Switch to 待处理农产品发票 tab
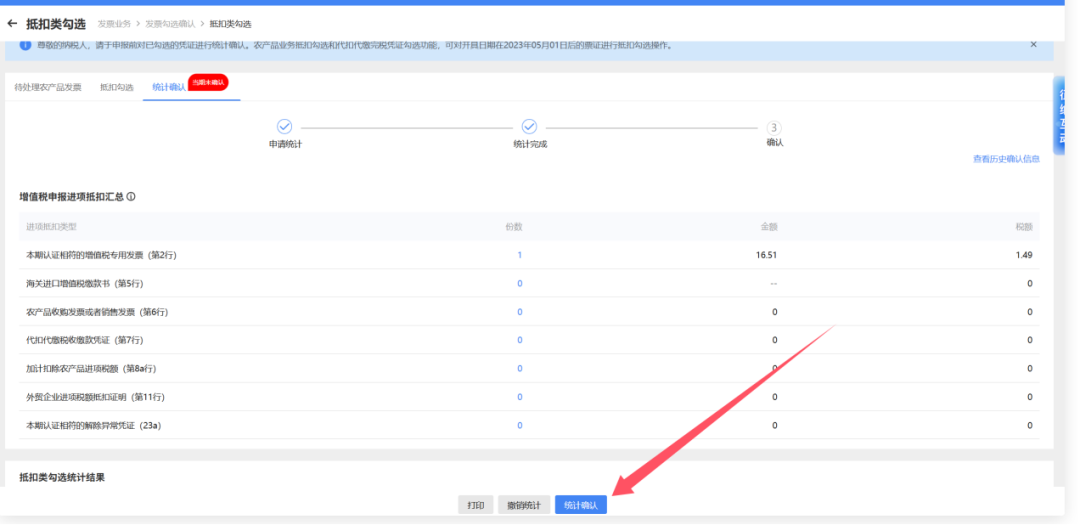 click(x=48, y=88)
